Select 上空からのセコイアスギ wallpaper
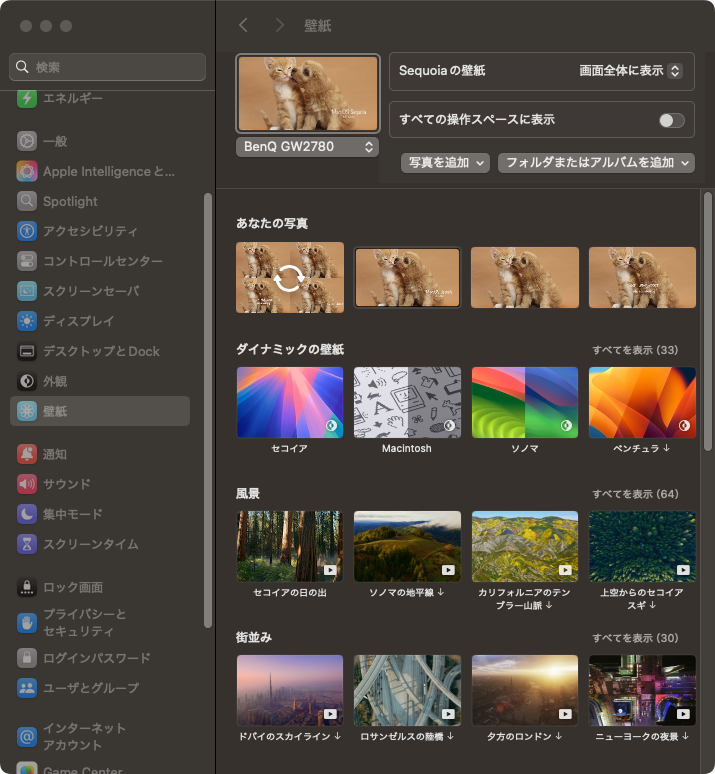Viewport: 715px width, 774px height. [642, 546]
